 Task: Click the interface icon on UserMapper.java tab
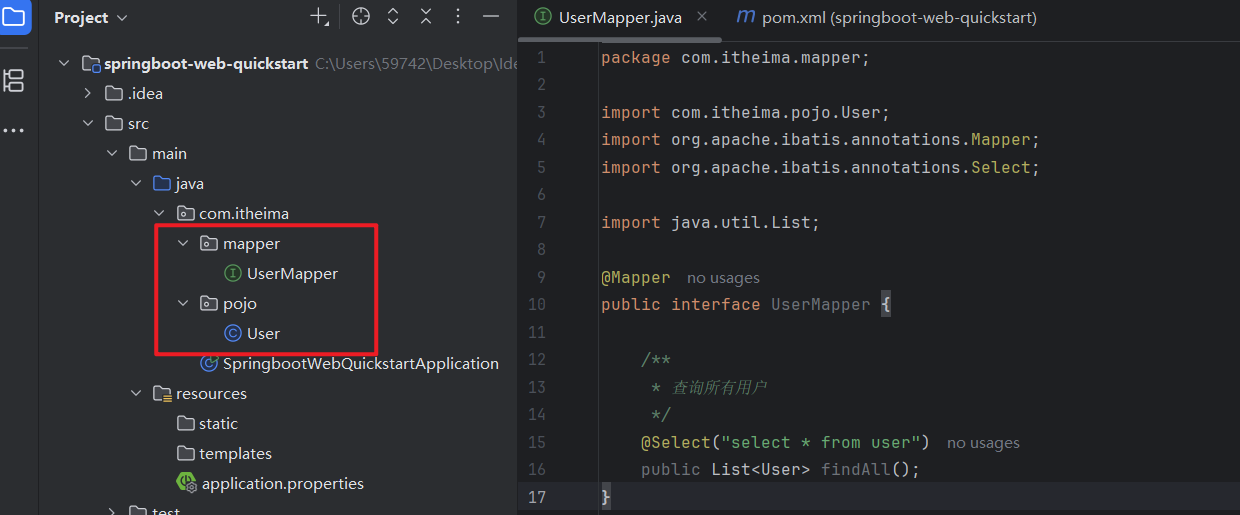tap(543, 17)
